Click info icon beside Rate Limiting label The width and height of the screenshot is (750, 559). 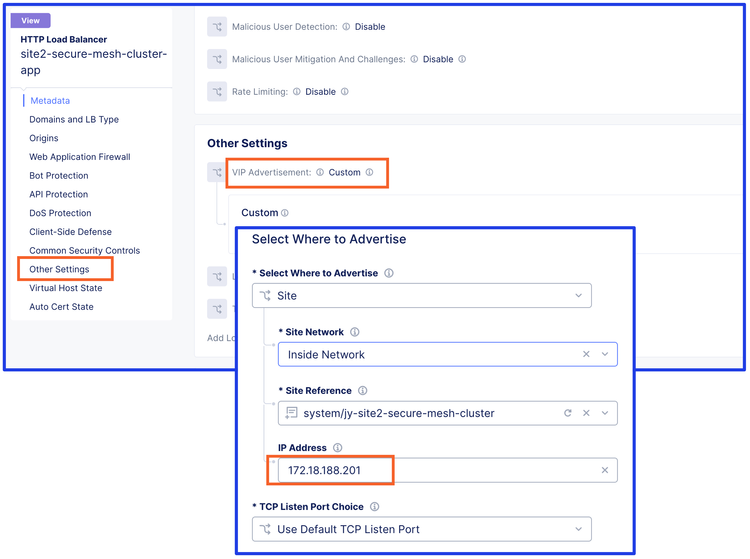297,92
